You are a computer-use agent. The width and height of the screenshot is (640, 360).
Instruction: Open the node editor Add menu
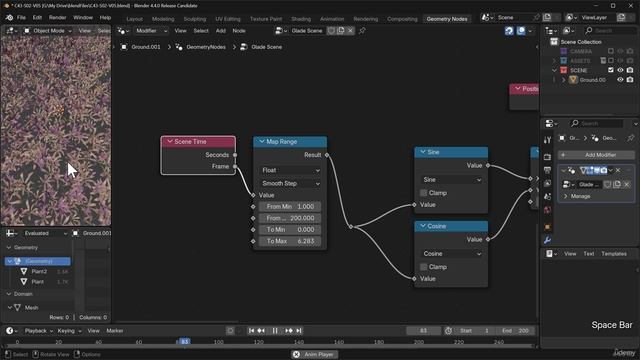[x=220, y=31]
